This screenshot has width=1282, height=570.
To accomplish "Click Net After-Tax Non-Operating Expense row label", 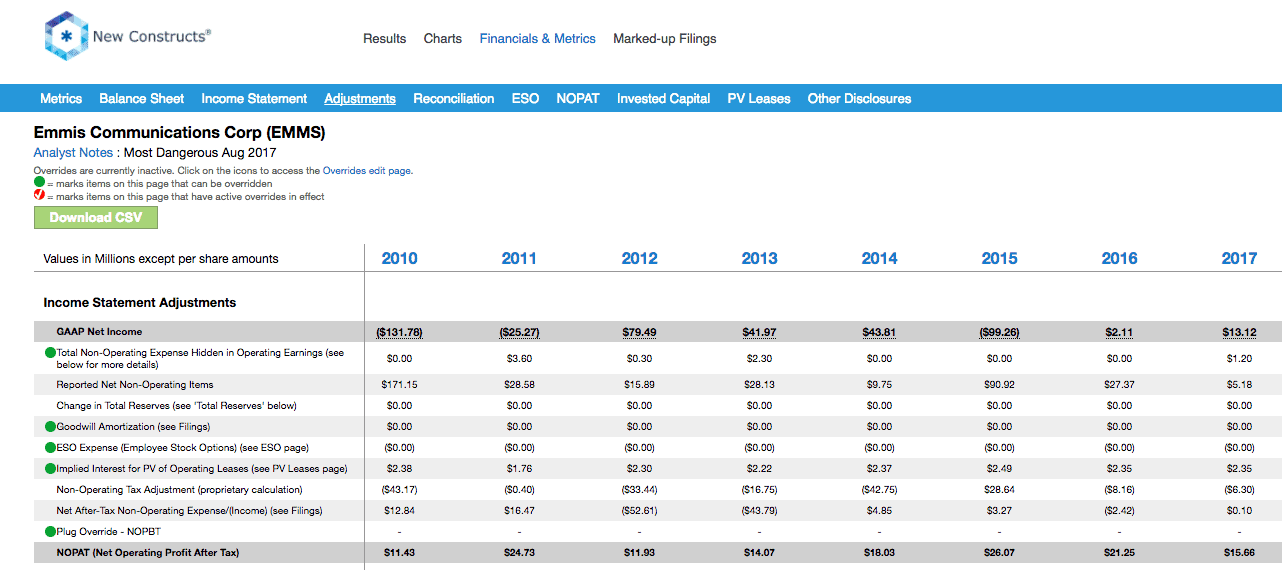I will (190, 511).
